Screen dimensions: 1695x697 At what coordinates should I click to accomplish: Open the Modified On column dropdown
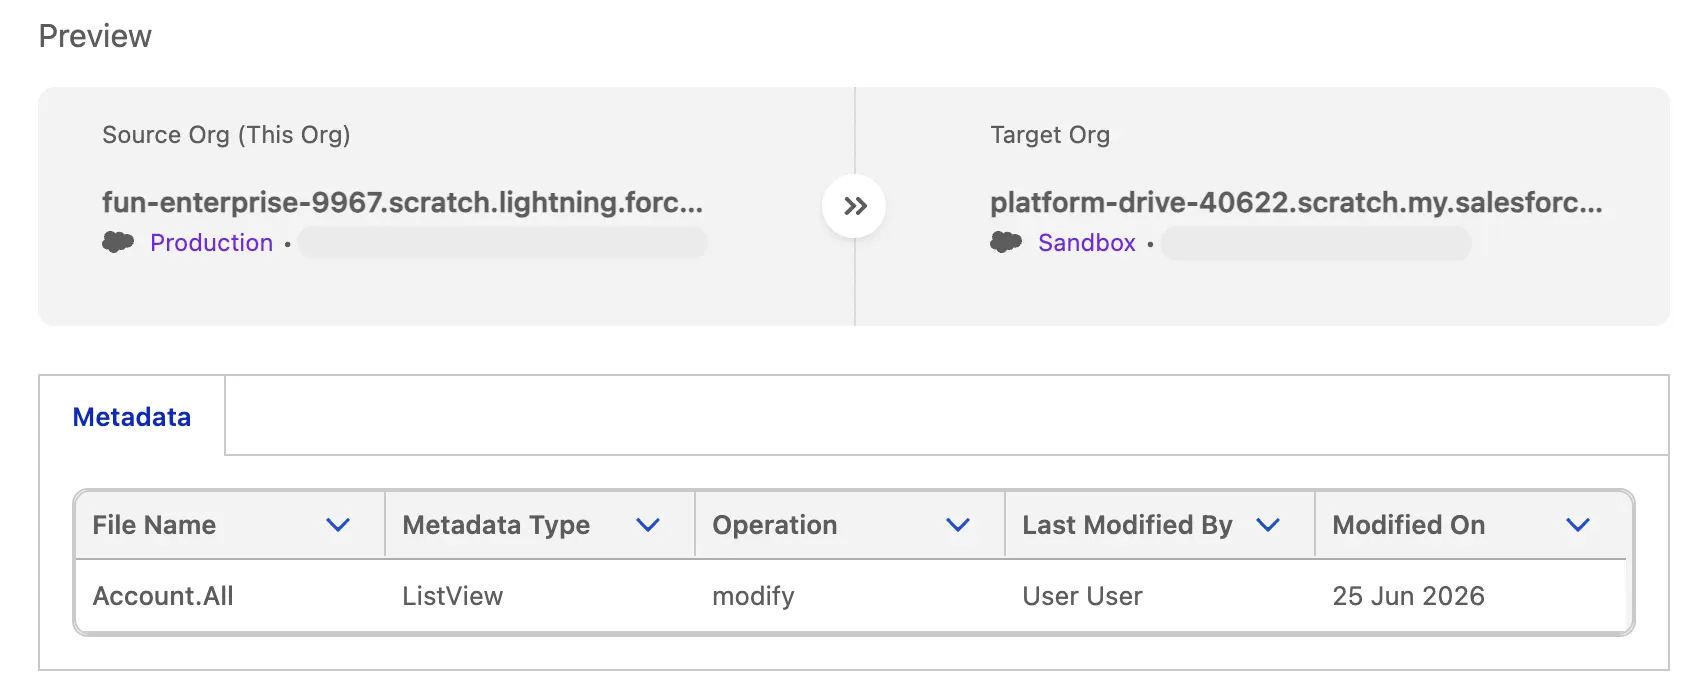[x=1578, y=525]
